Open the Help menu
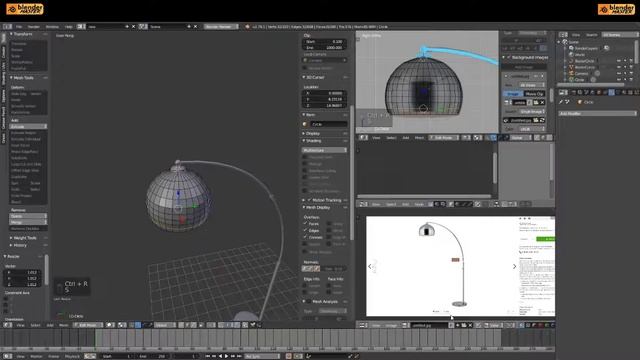Viewport: 640px width, 360px height. [x=69, y=27]
